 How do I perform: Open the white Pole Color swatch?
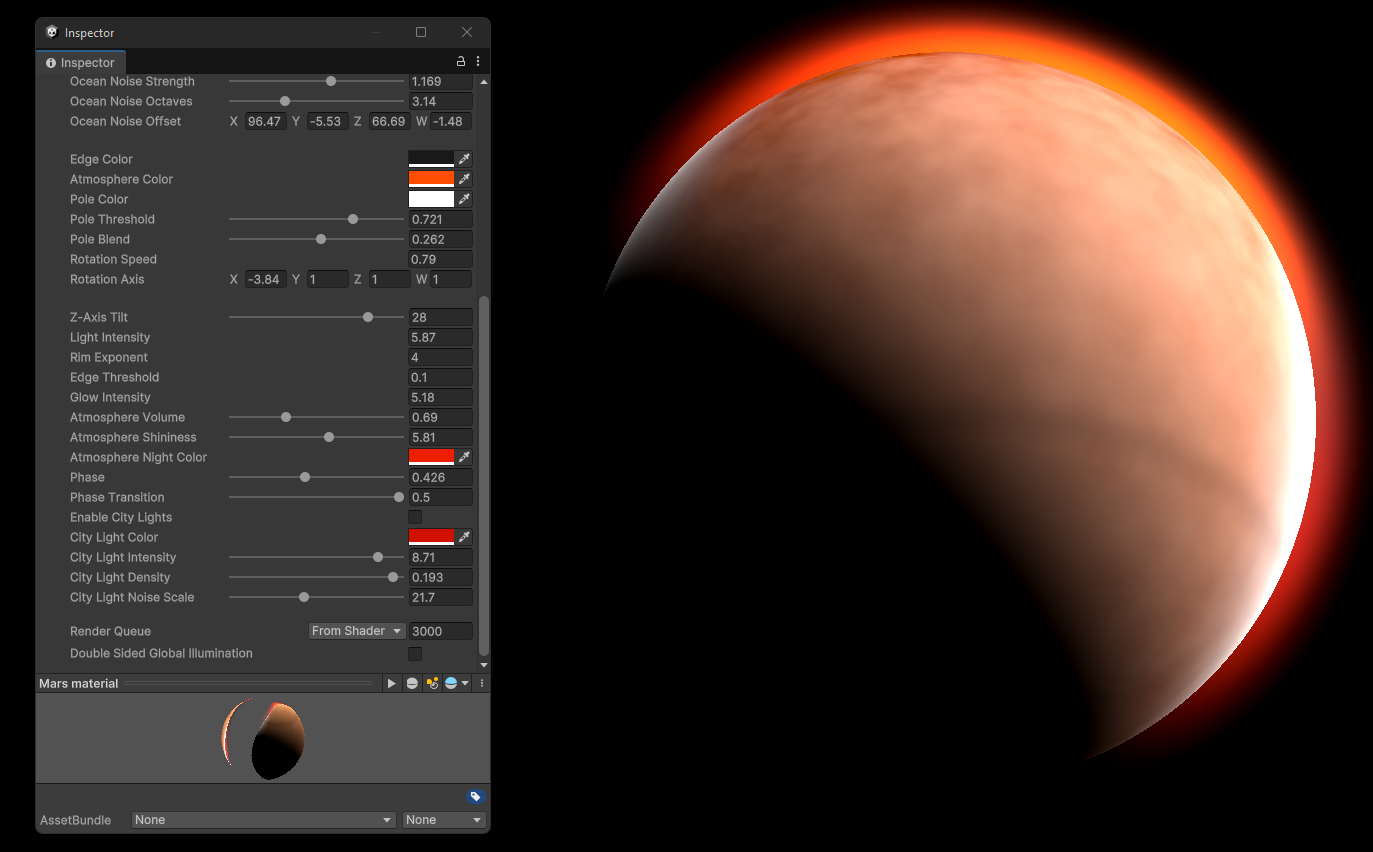coord(431,199)
